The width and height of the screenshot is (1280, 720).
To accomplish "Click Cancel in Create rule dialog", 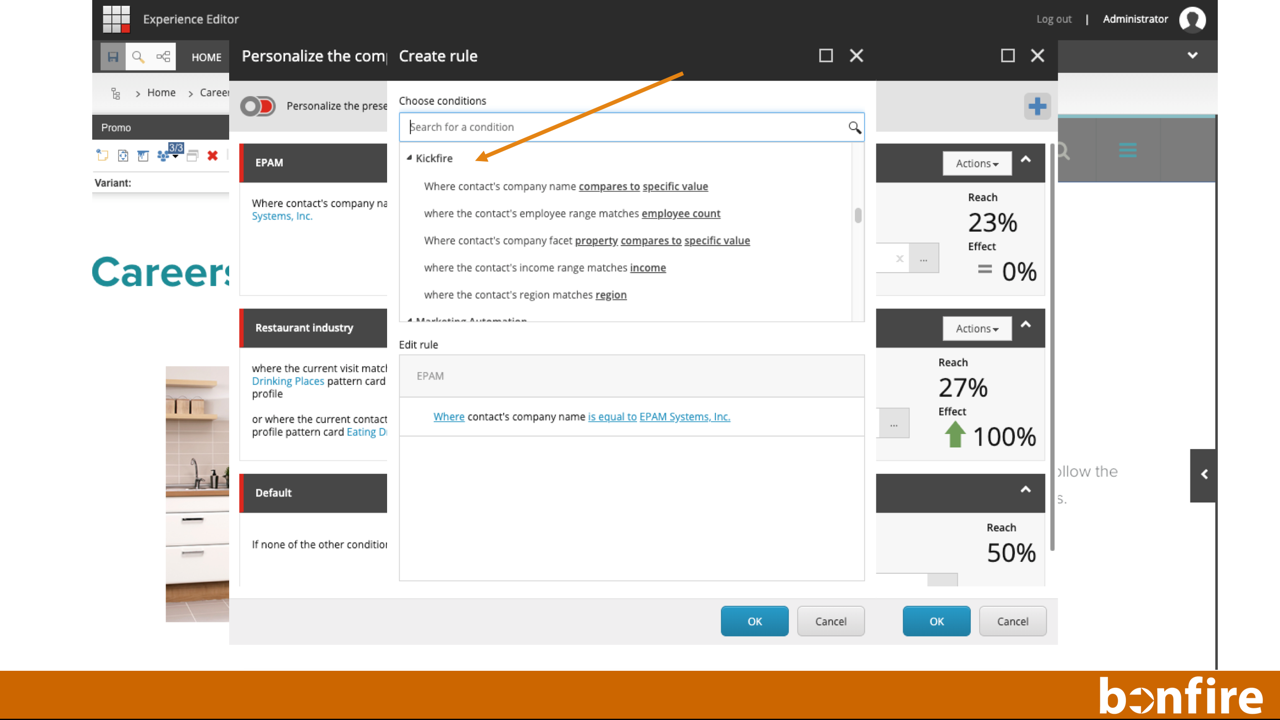I will coord(831,621).
